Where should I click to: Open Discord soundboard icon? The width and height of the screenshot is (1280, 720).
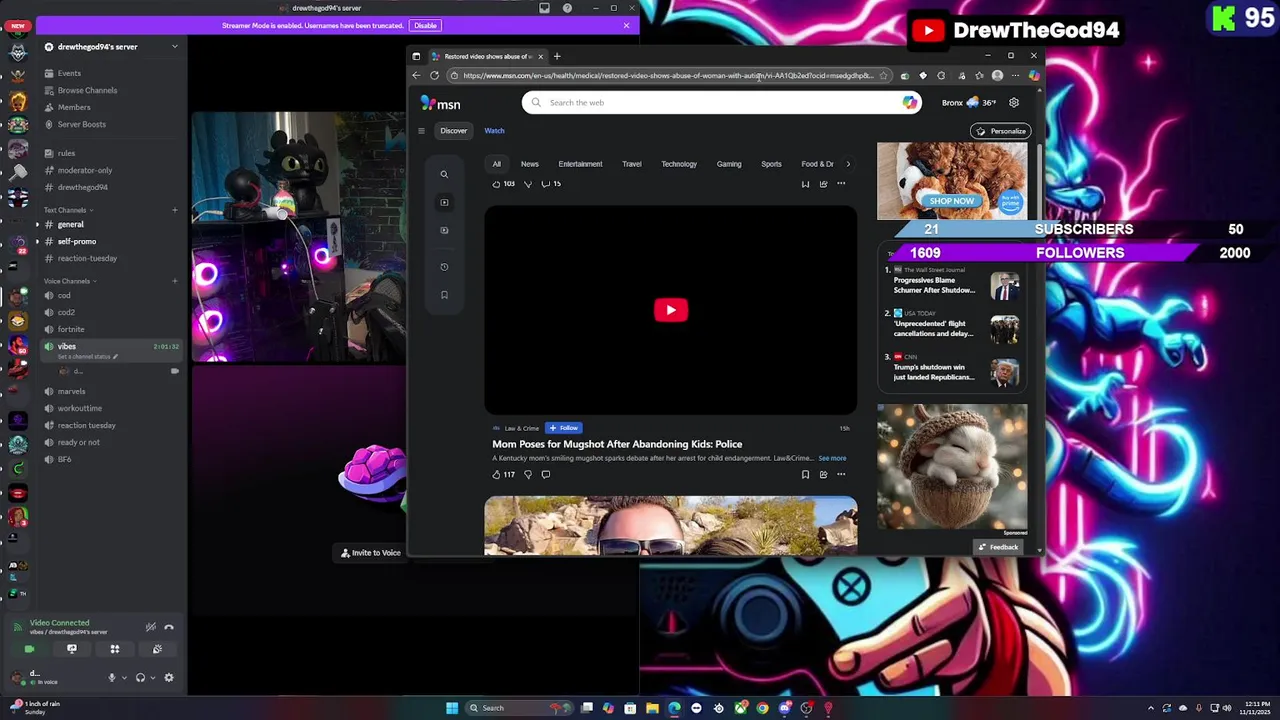click(x=157, y=649)
